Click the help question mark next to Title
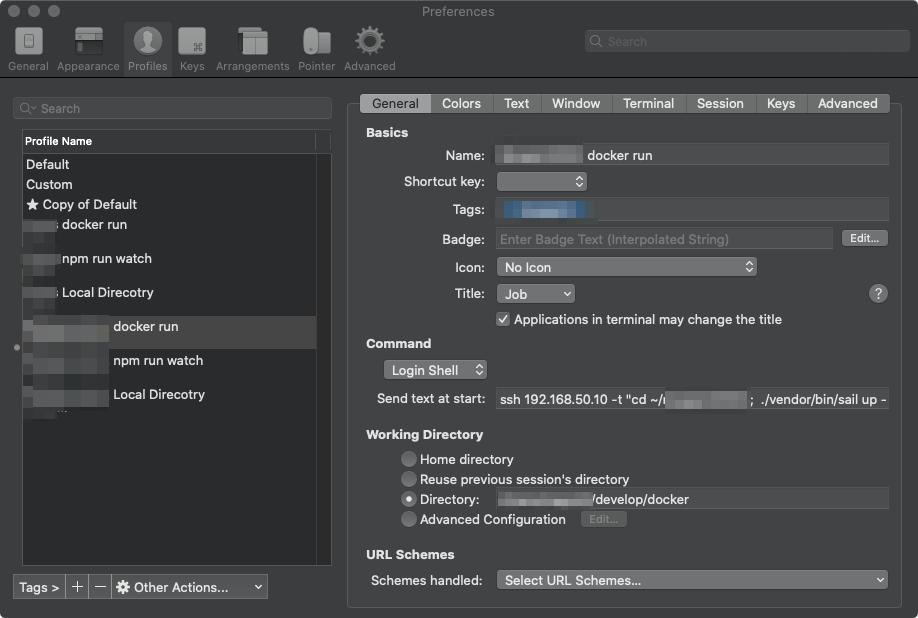Screen dimensions: 918x618 [878, 294]
